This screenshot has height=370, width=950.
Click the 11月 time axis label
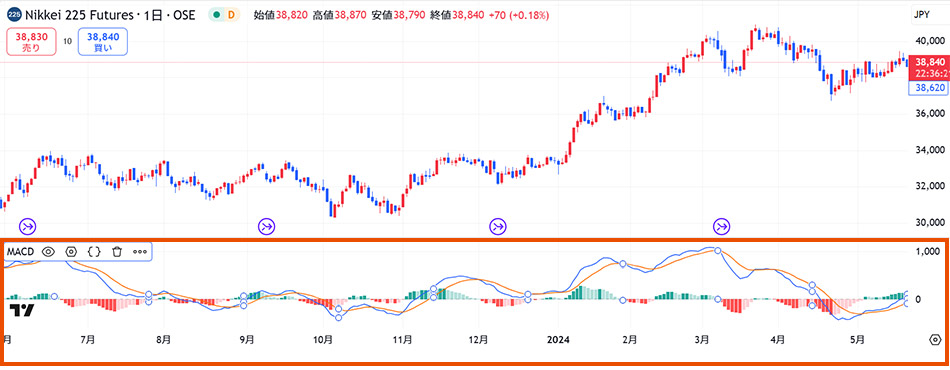click(402, 340)
